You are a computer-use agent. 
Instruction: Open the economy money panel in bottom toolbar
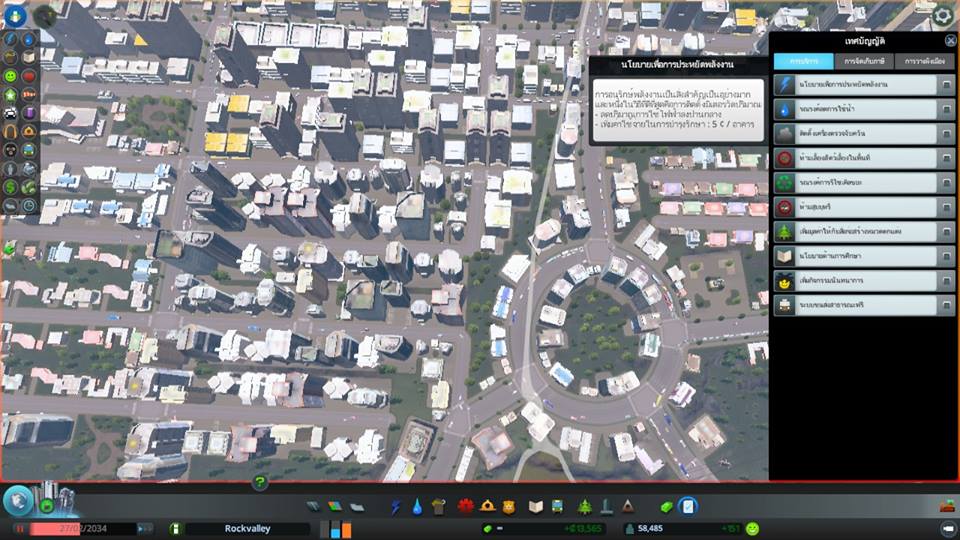[666, 506]
